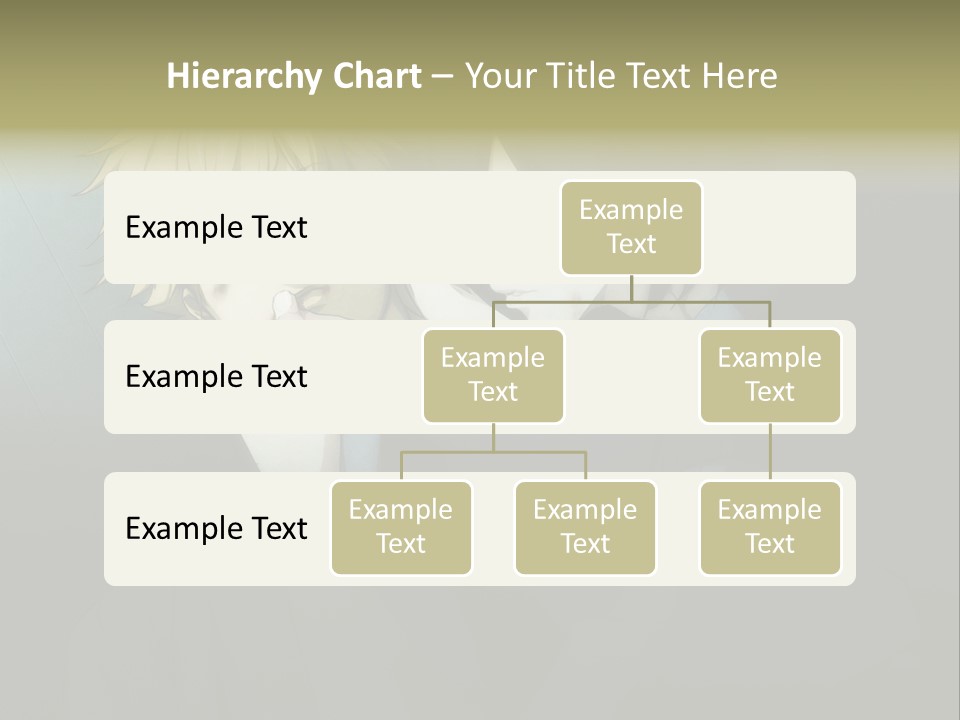Click the "Your Title Text Here" subtitle portion
The width and height of the screenshot is (960, 720).
(621, 76)
